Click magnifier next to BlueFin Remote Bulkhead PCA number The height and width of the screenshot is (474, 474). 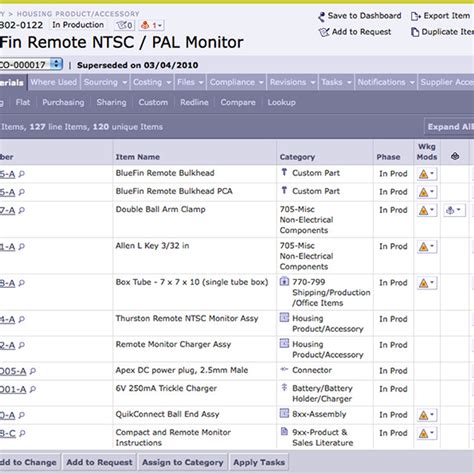(x=22, y=192)
